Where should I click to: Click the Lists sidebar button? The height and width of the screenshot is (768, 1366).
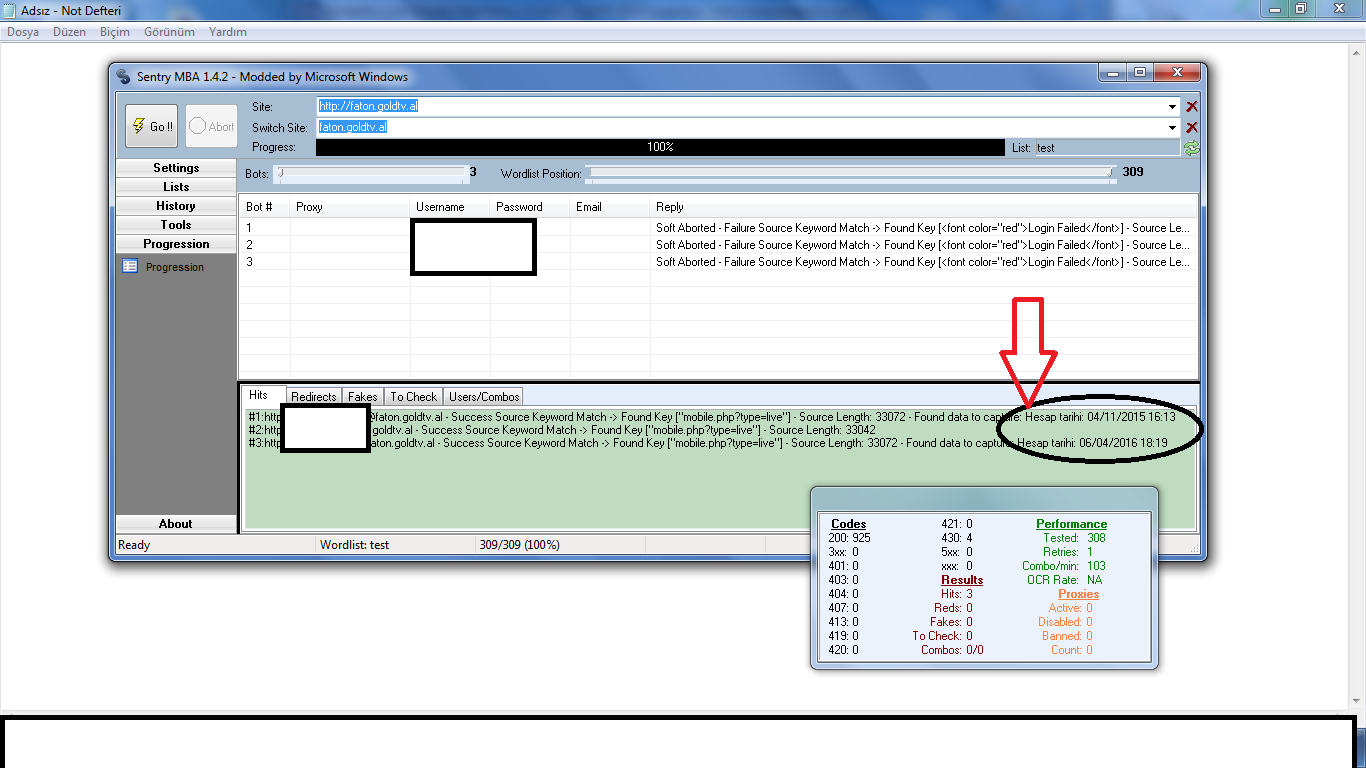(x=176, y=187)
